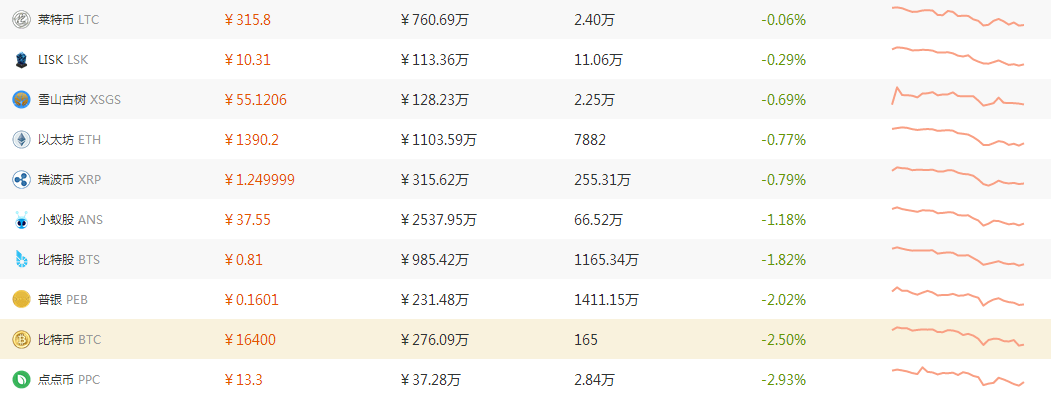Click the LISK LSK coin icon

(x=21, y=60)
